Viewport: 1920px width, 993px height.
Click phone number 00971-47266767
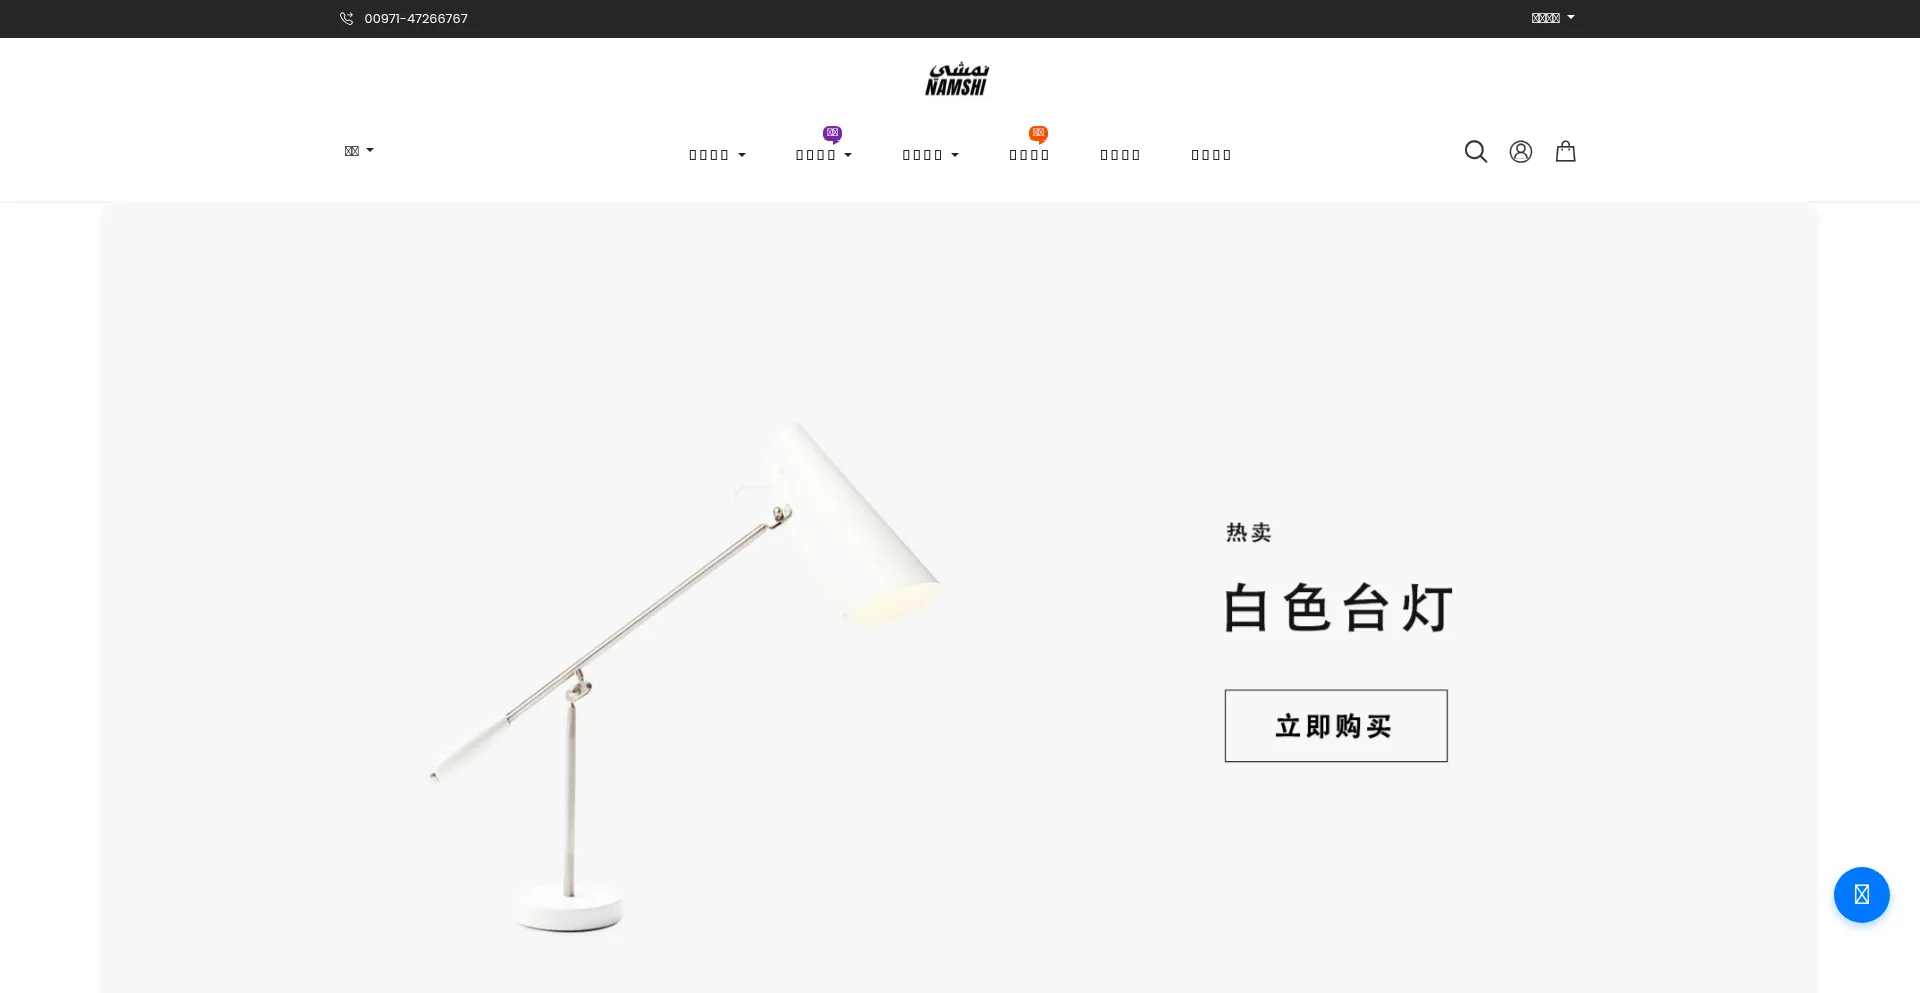pos(416,18)
